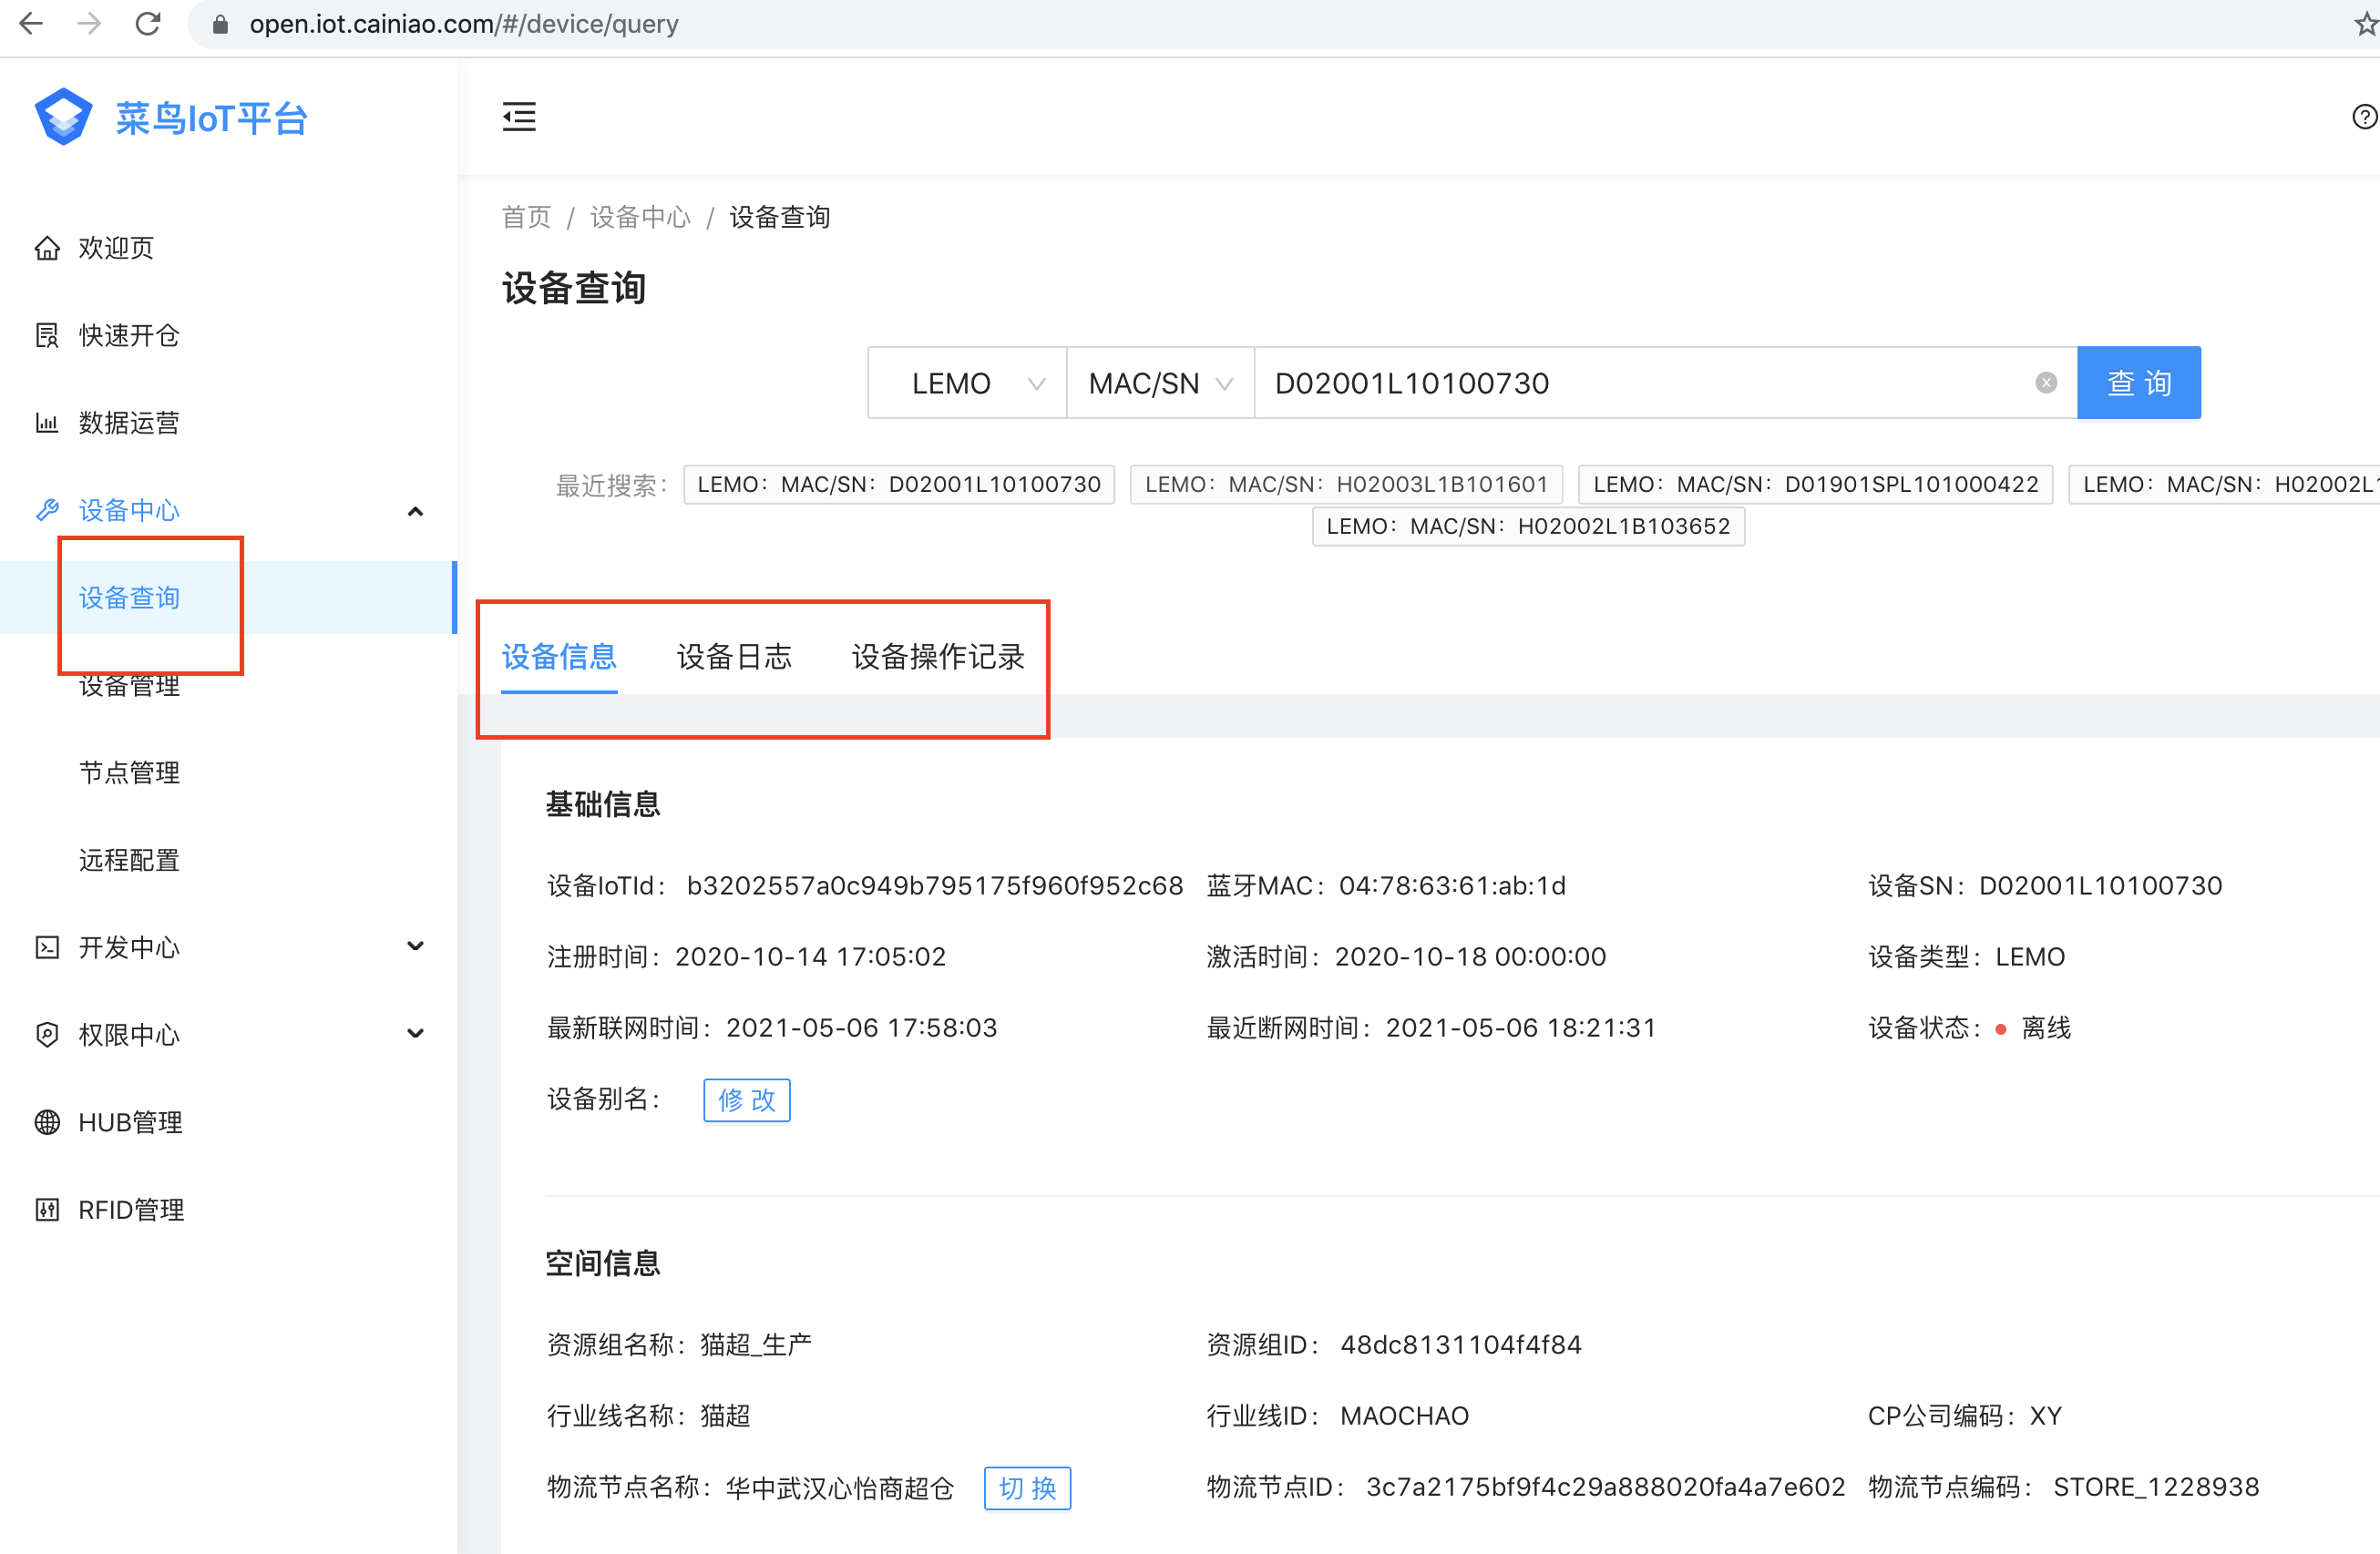Click the 数据运营 chart icon
This screenshot has height=1554, width=2380.
click(x=47, y=422)
